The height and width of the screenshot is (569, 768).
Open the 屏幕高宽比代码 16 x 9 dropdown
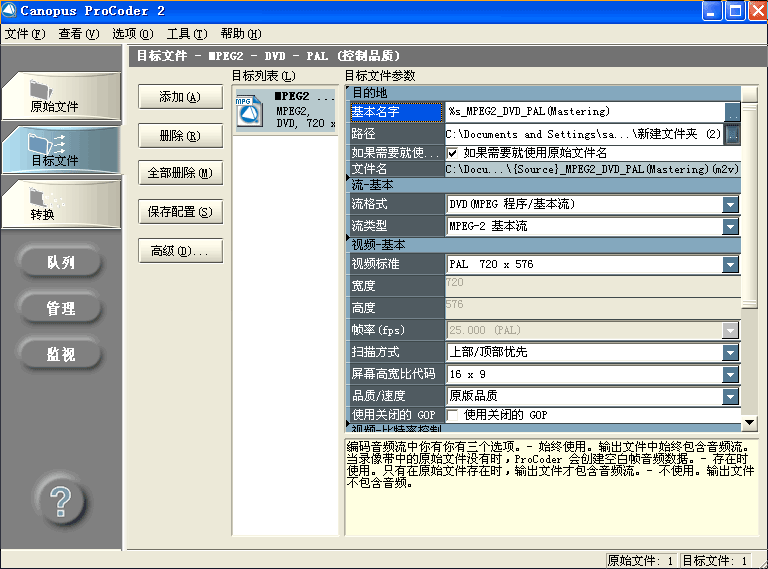(x=730, y=375)
